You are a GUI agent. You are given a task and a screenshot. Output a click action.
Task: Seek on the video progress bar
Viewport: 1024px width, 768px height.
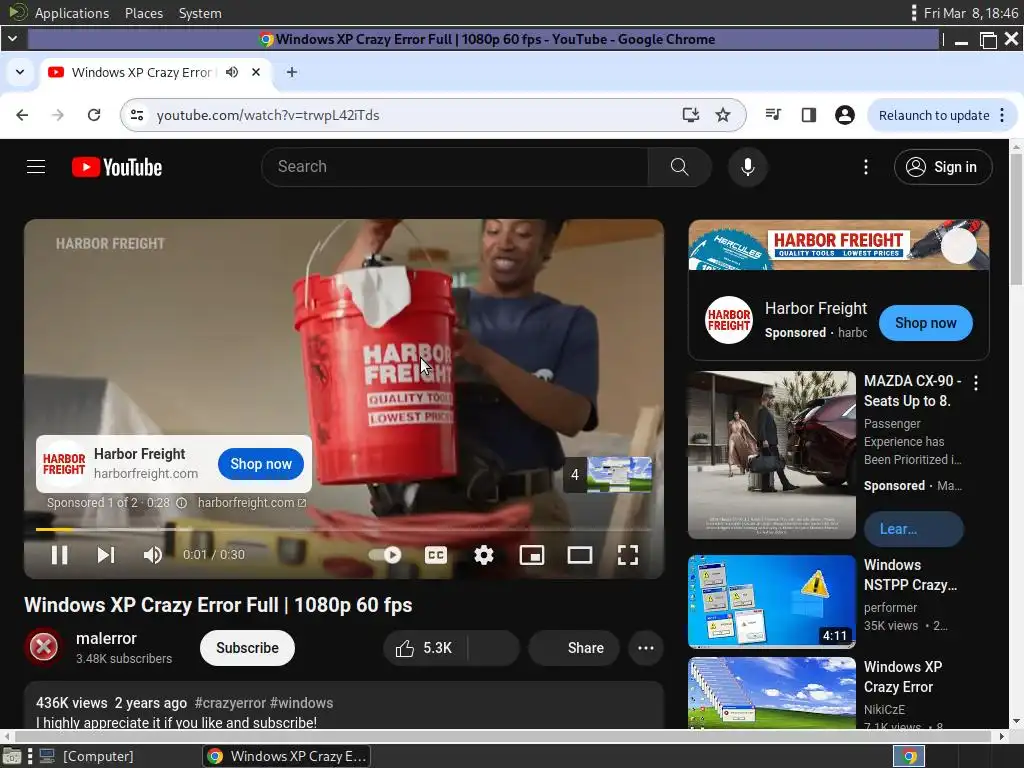pyautogui.click(x=344, y=529)
